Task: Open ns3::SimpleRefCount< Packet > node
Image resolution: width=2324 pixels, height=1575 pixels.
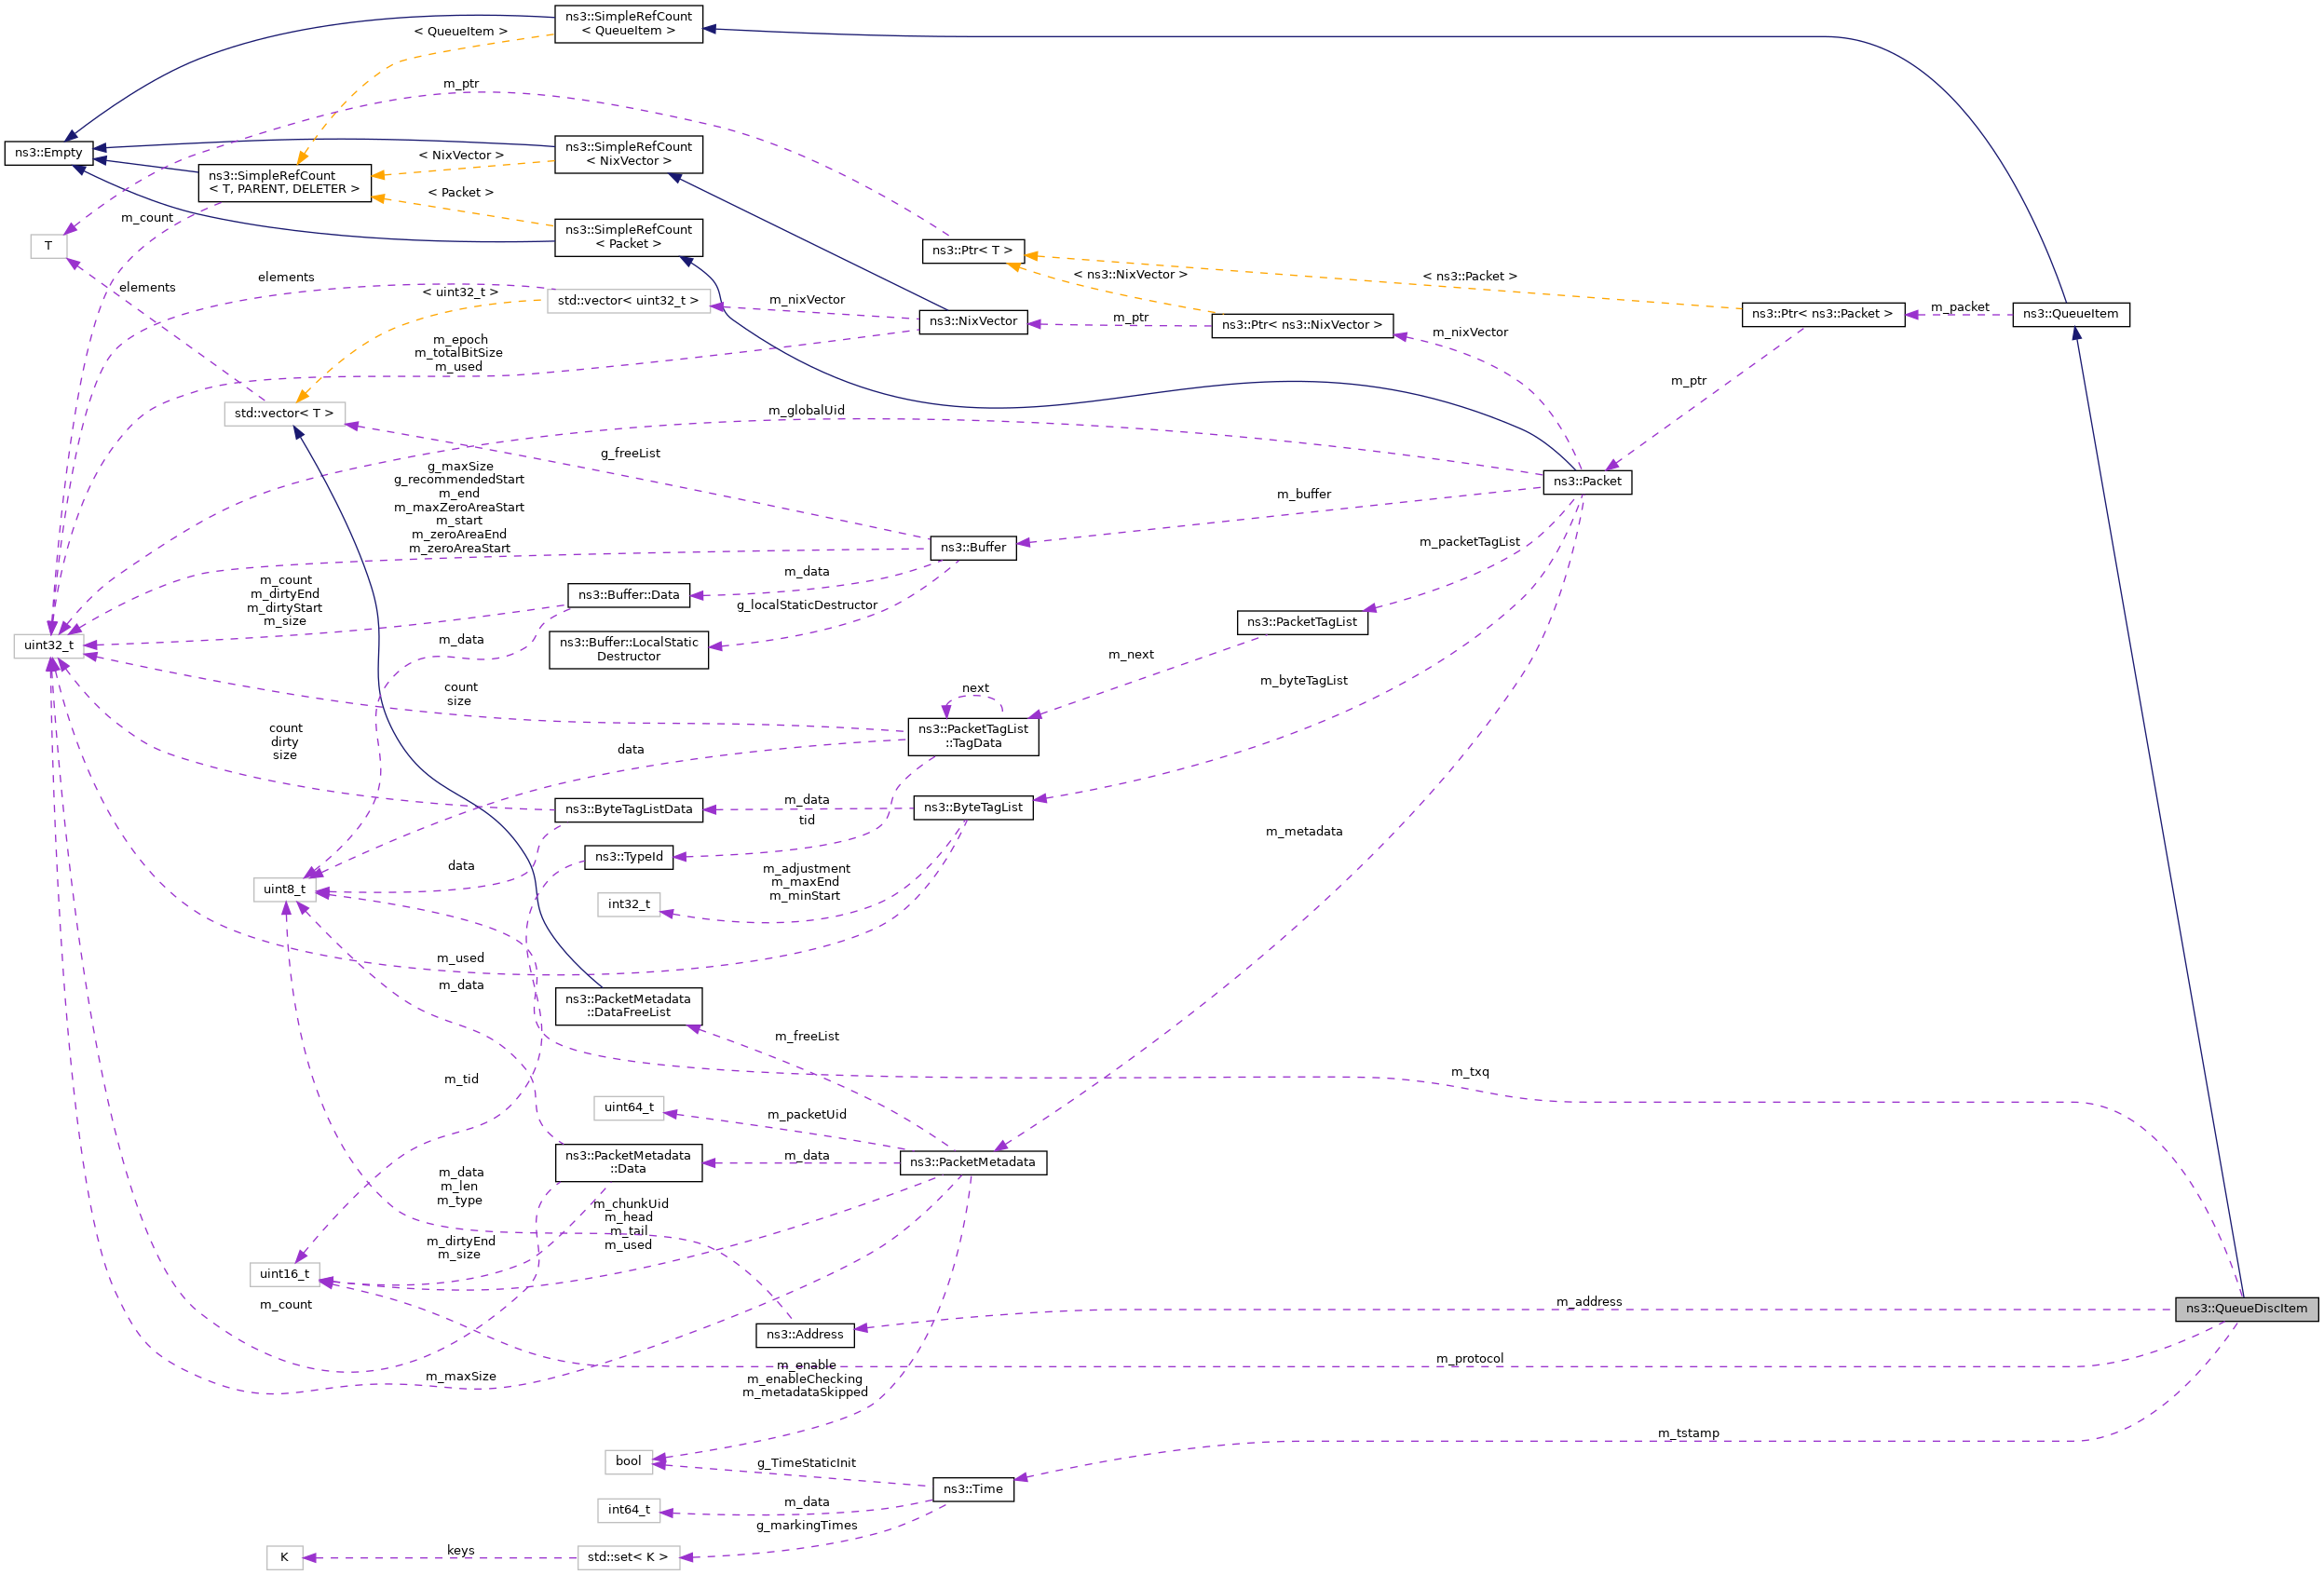Action: (629, 237)
